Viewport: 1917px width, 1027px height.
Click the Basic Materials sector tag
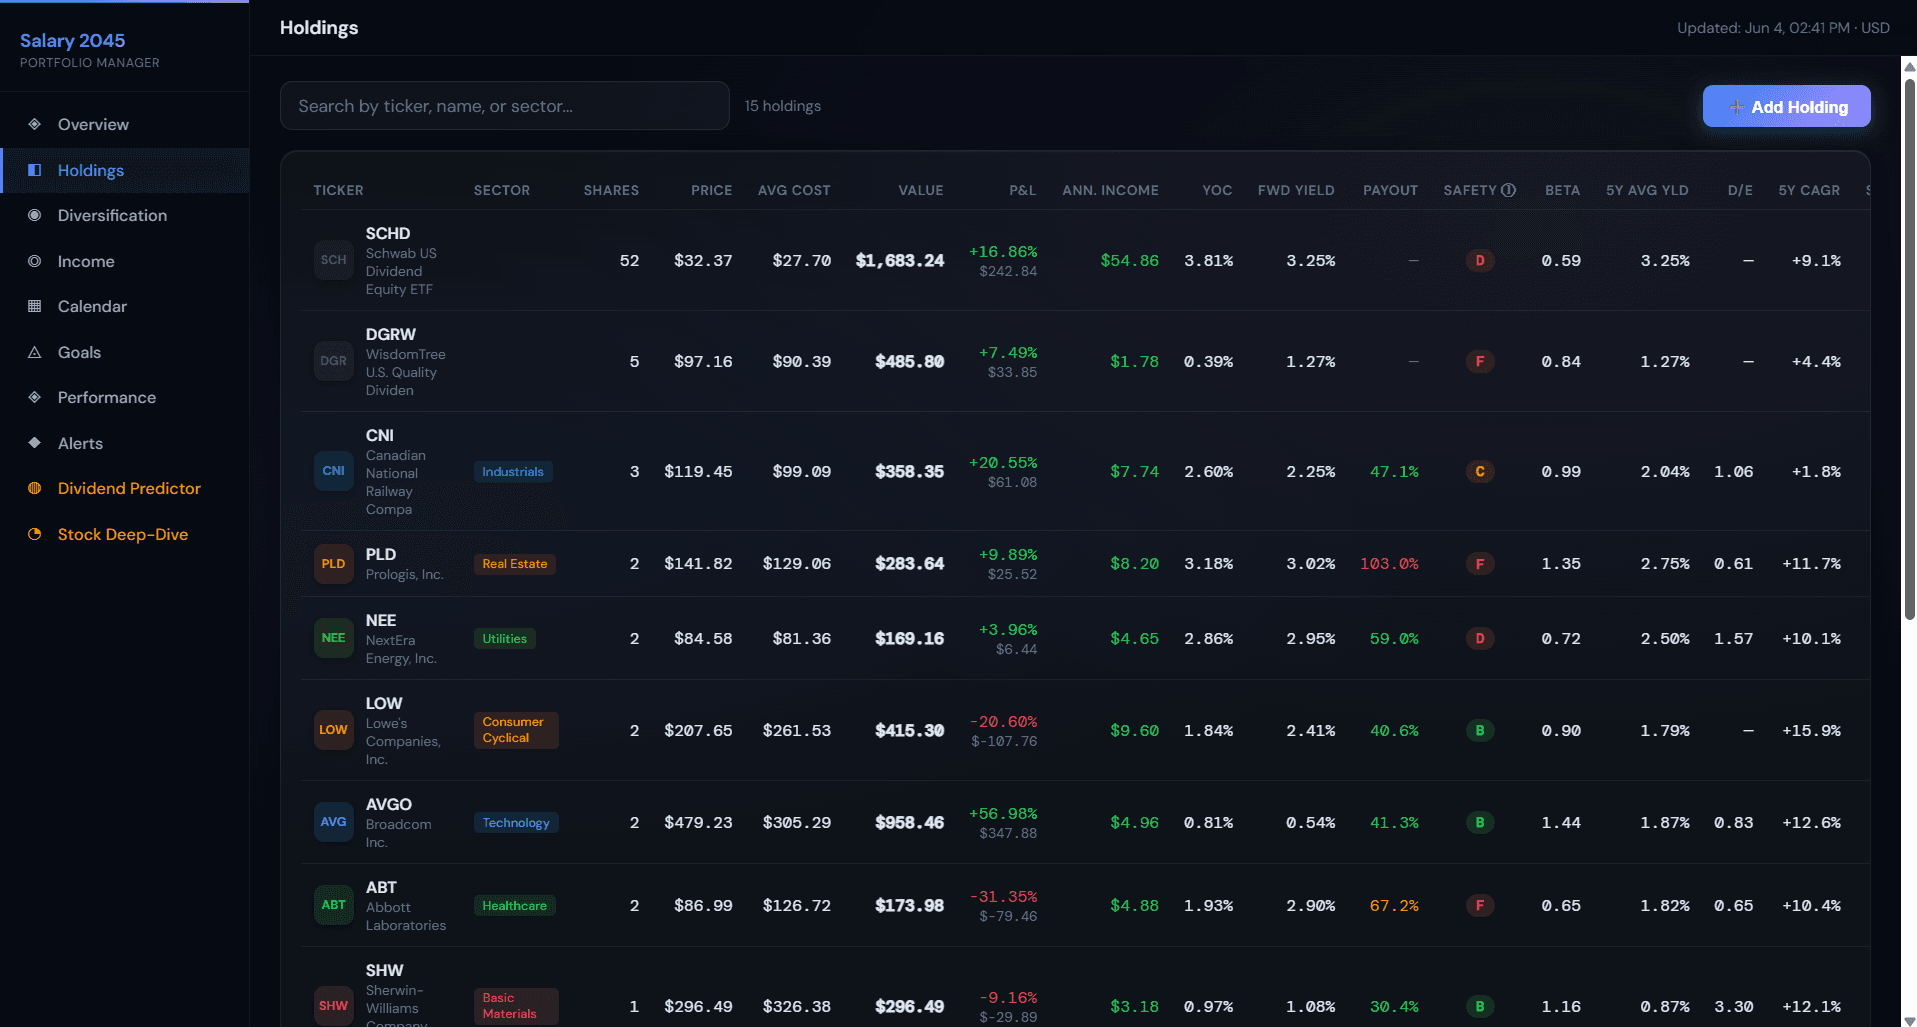516,1006
